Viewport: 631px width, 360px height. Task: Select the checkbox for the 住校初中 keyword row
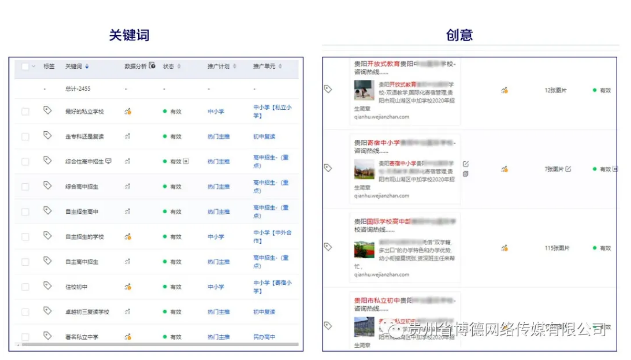click(25, 287)
